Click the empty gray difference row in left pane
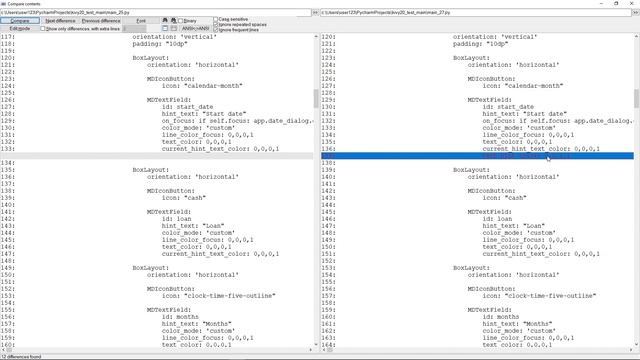 pos(157,156)
